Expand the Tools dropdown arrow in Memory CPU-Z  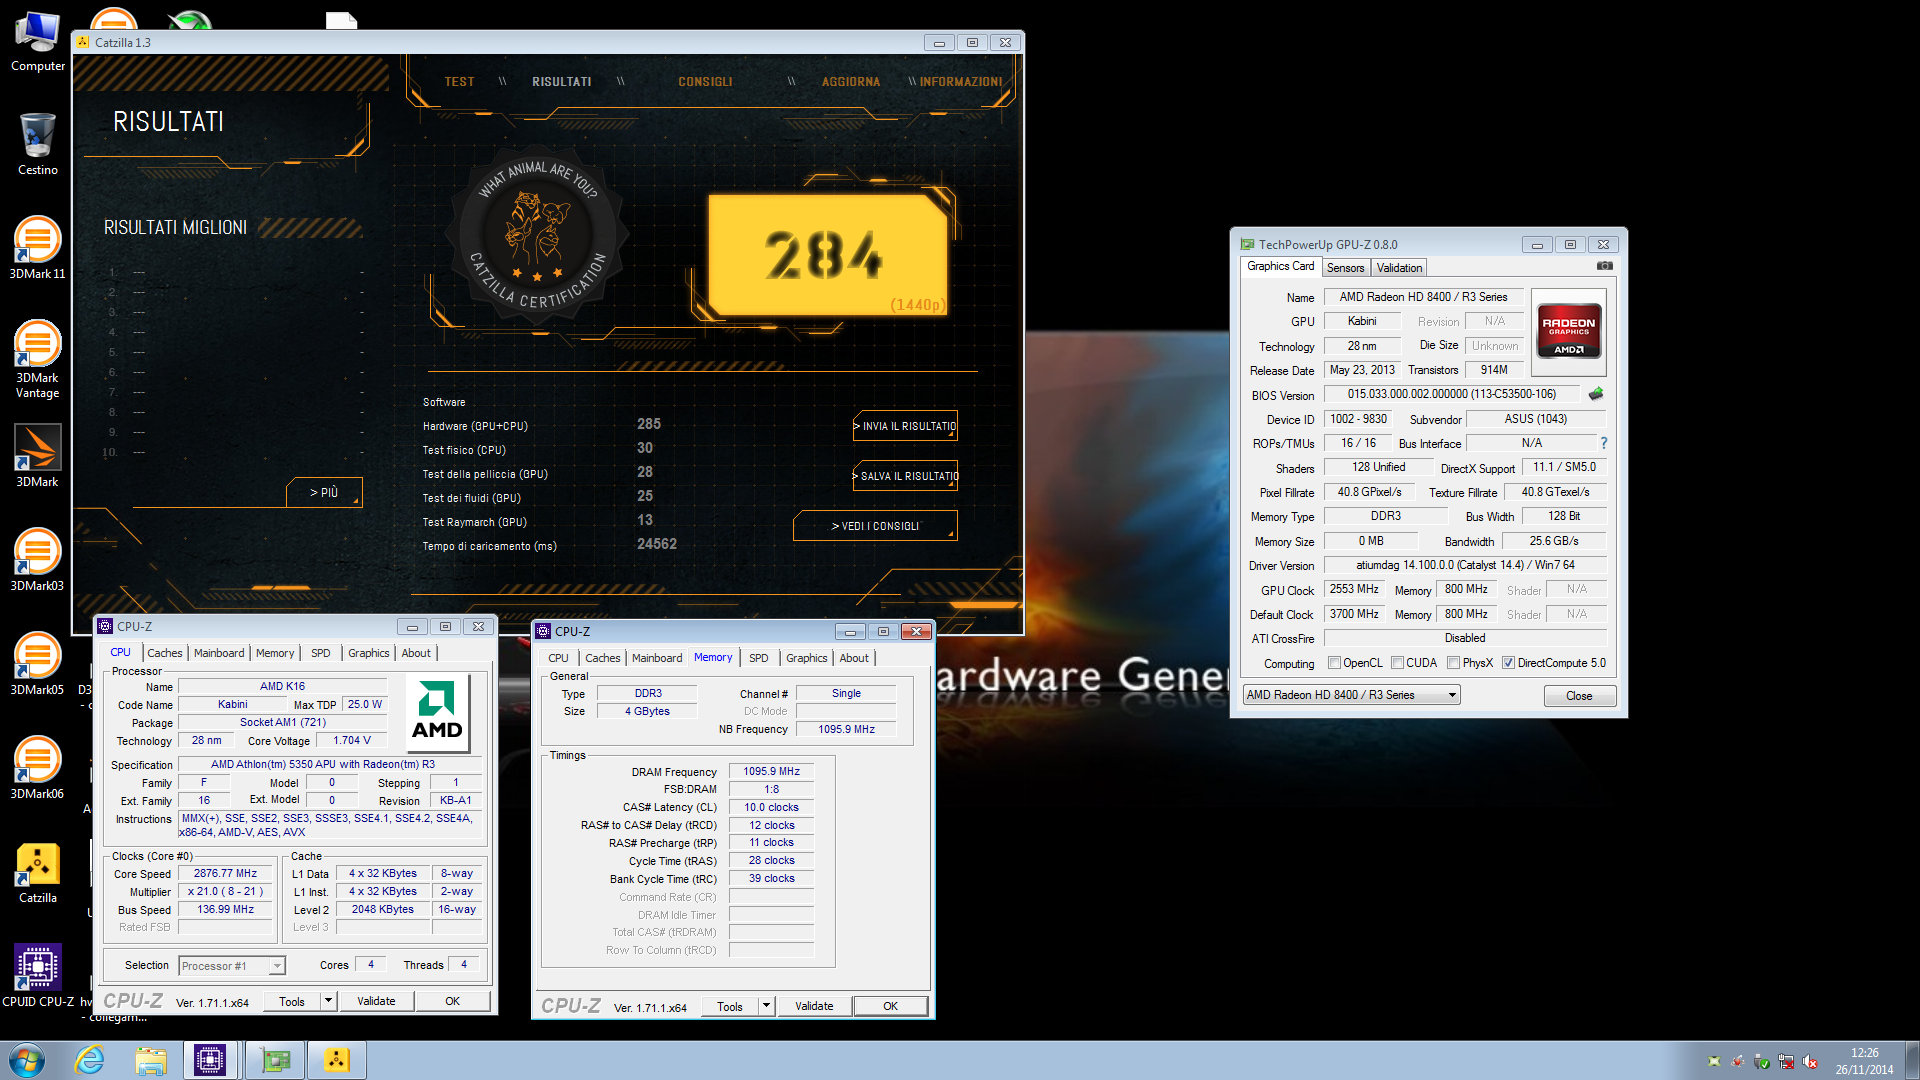coord(766,1006)
